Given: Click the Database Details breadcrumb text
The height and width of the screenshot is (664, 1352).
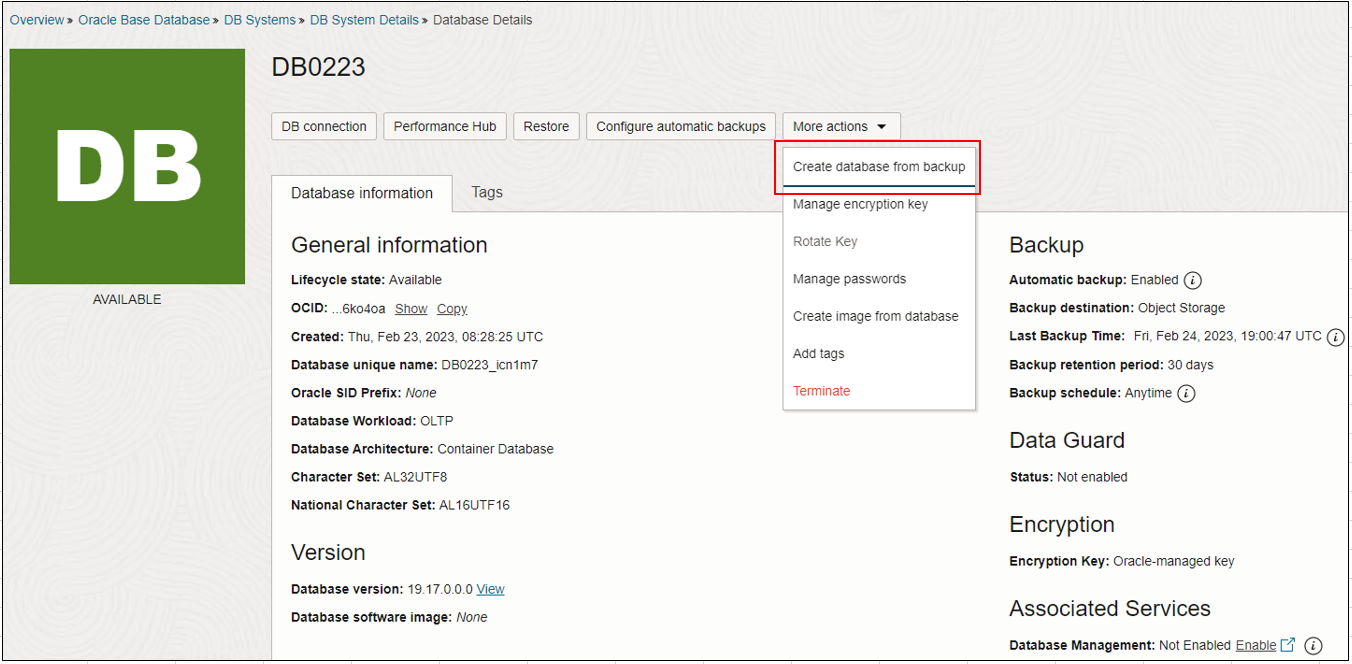Looking at the screenshot, I should coord(482,20).
